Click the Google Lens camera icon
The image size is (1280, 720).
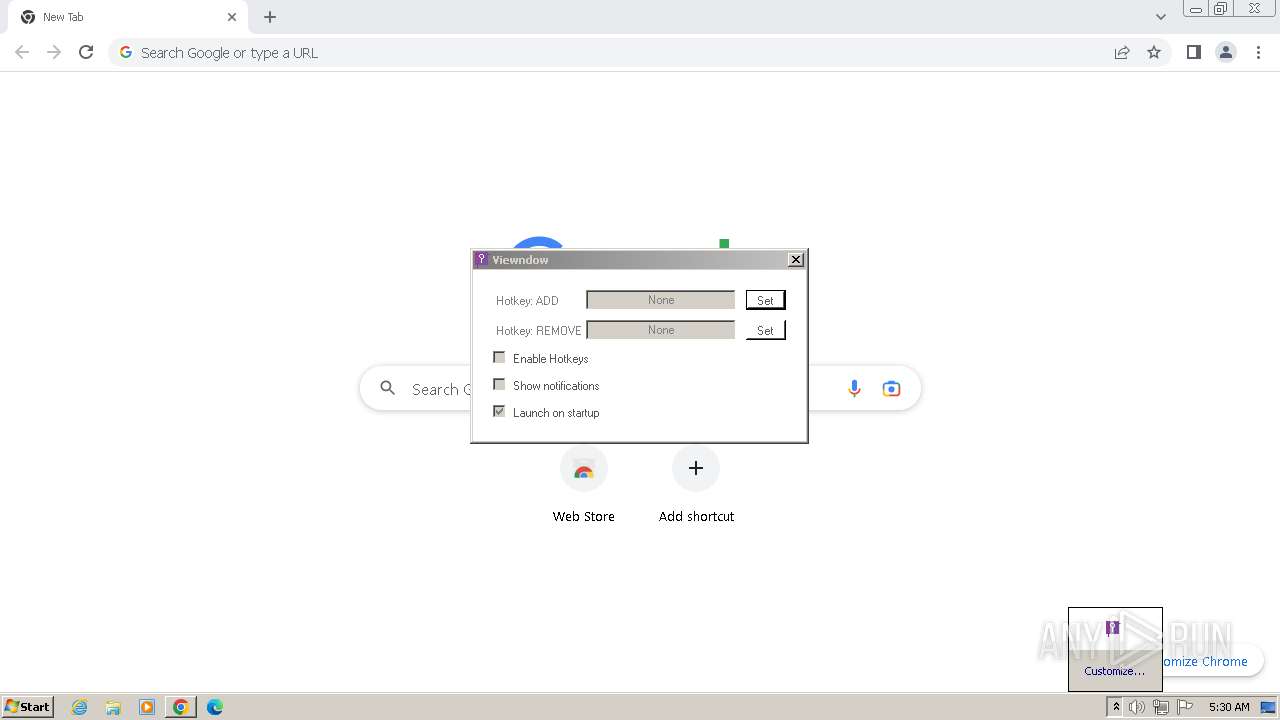(891, 389)
